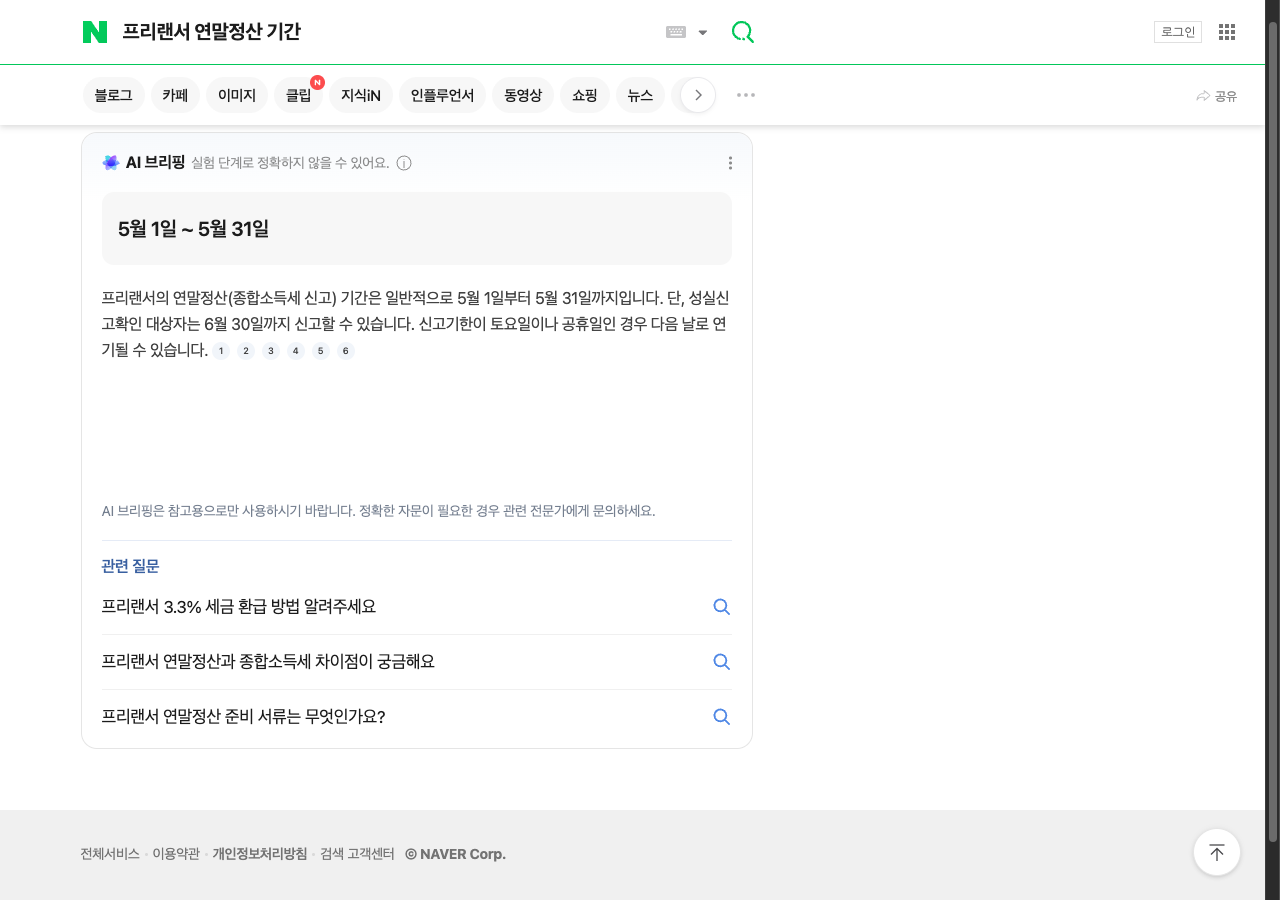
Task: Click search icon beside 종합소득세 차이점 question
Action: point(721,662)
